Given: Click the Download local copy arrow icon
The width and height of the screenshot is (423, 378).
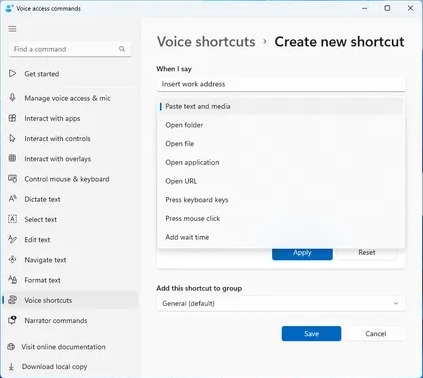Looking at the screenshot, I should (x=11, y=367).
